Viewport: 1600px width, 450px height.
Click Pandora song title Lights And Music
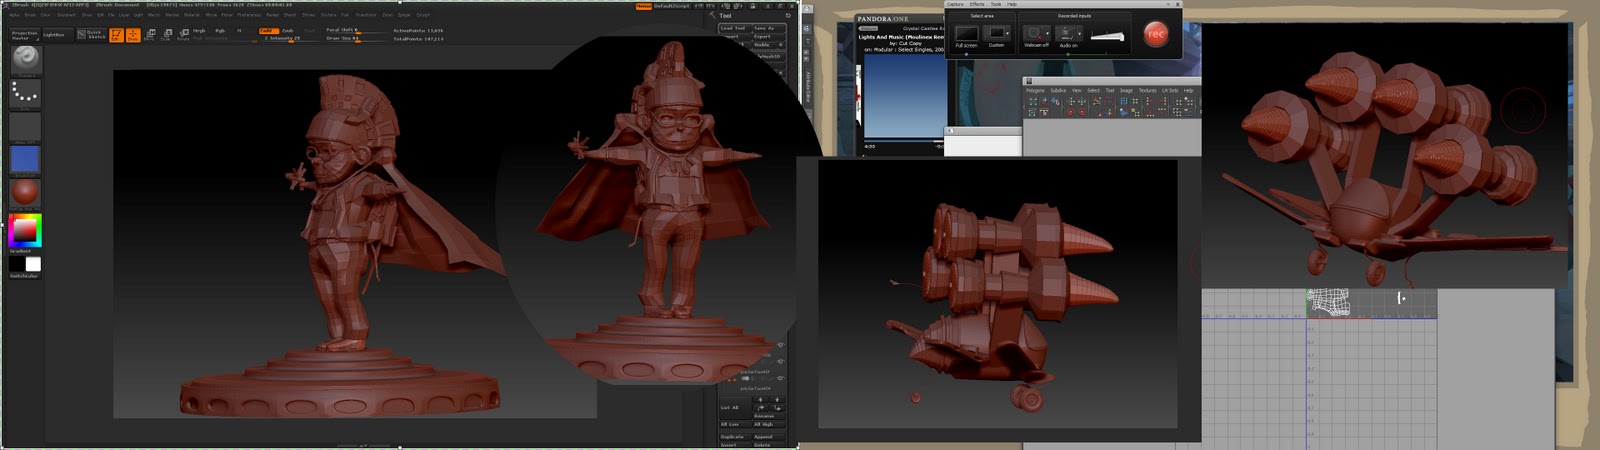tap(901, 37)
